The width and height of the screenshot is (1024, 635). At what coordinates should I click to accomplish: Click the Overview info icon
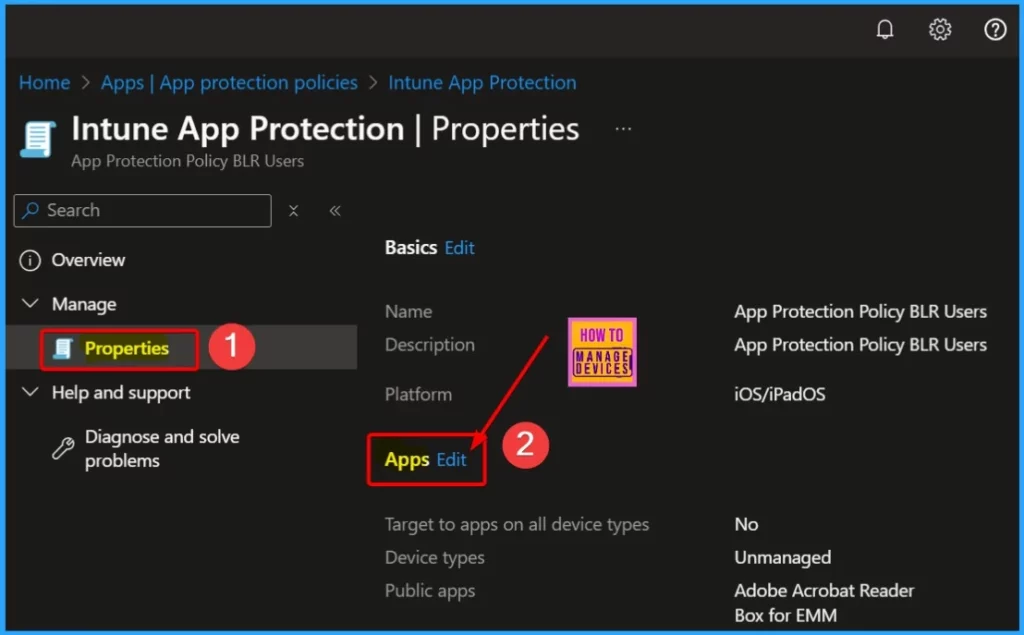pyautogui.click(x=30, y=260)
